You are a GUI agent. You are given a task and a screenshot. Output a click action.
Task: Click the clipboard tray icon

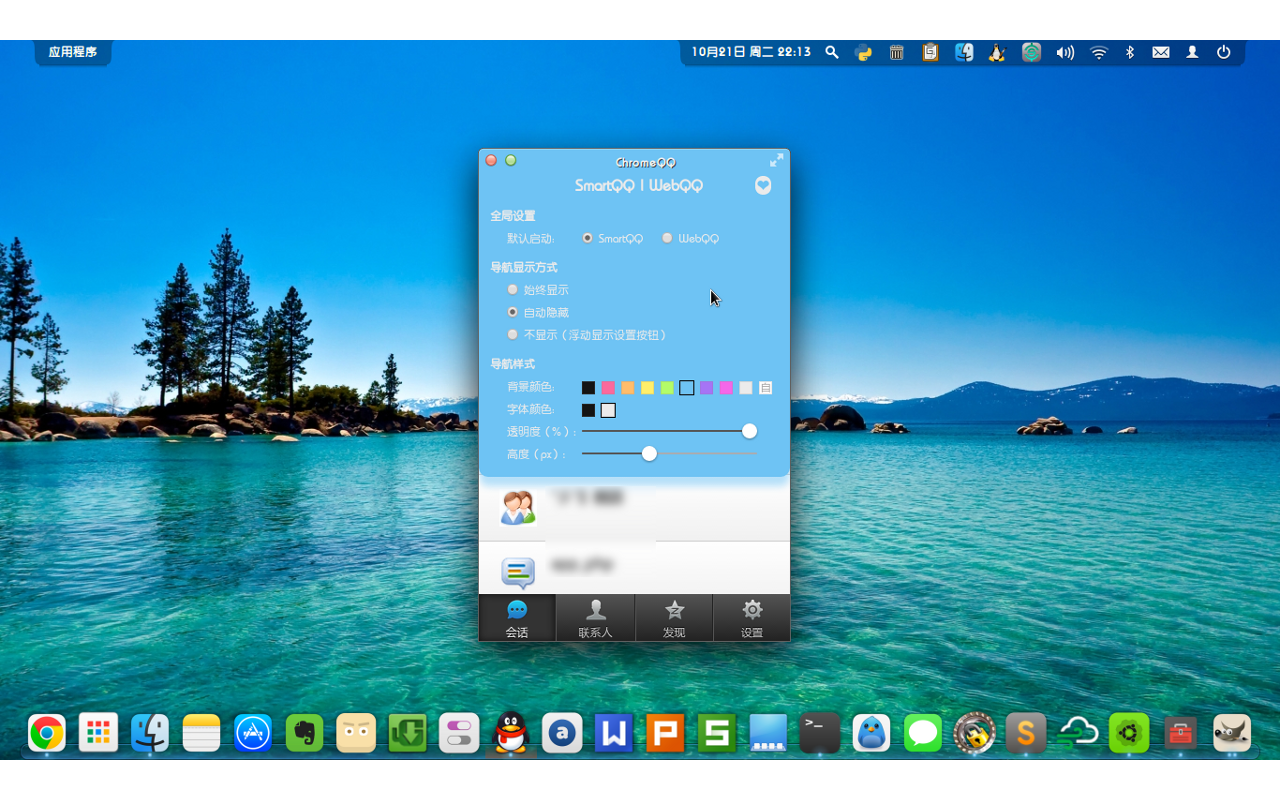coord(930,53)
